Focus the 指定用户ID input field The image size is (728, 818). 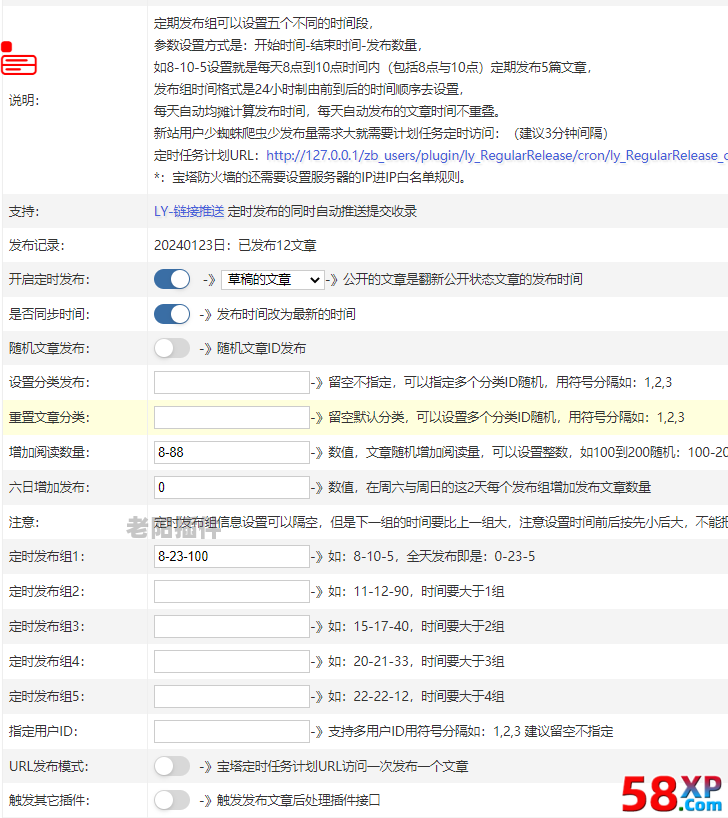point(232,731)
